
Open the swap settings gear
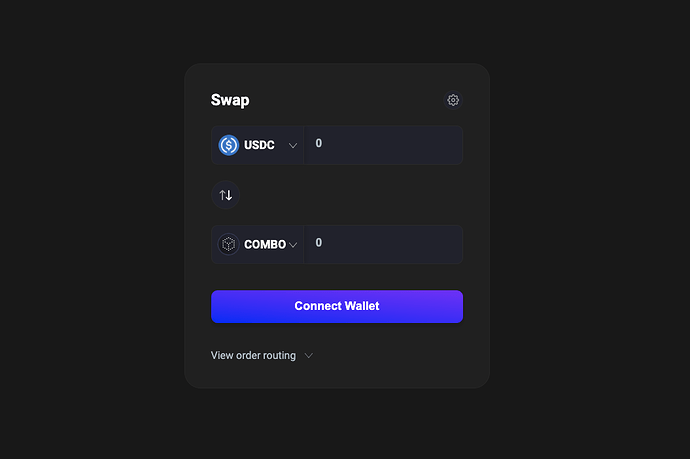point(453,100)
